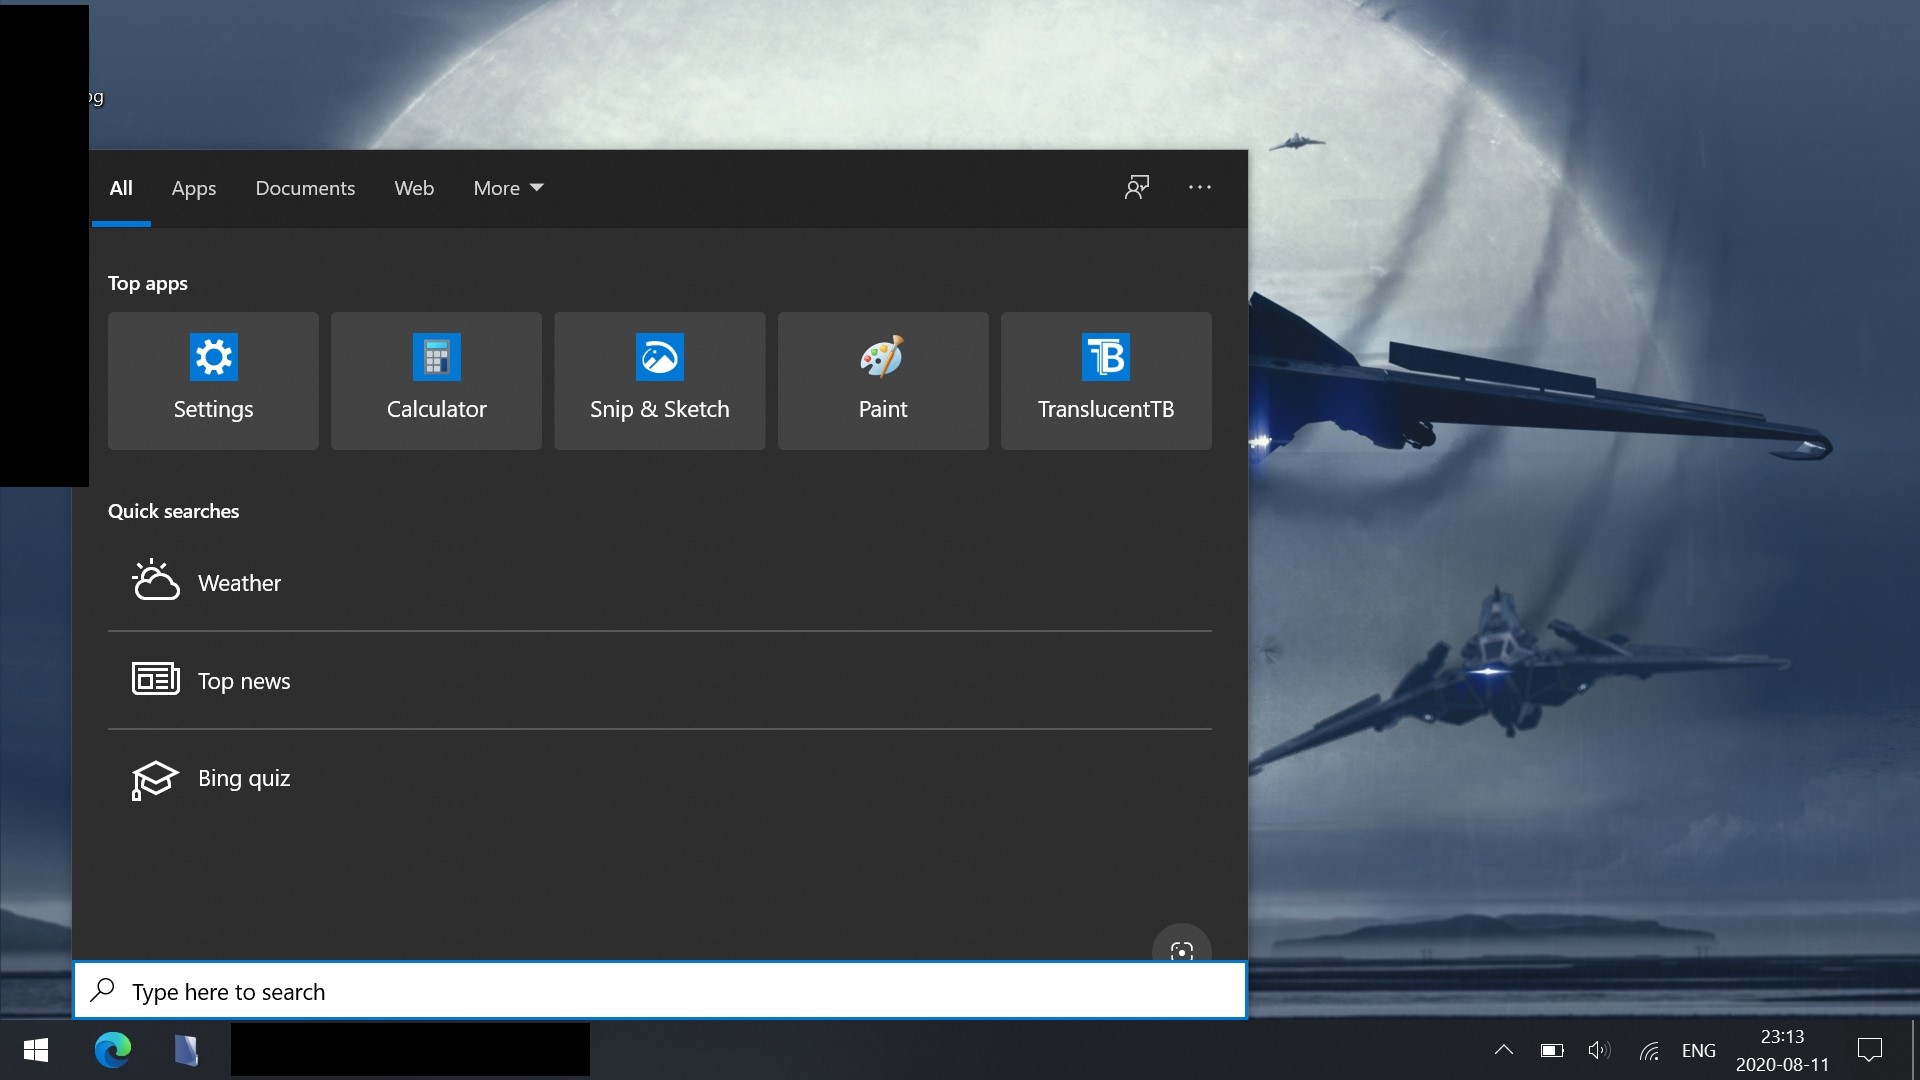Launch Calculator from Top apps
Viewport: 1920px width, 1080px height.
point(435,381)
